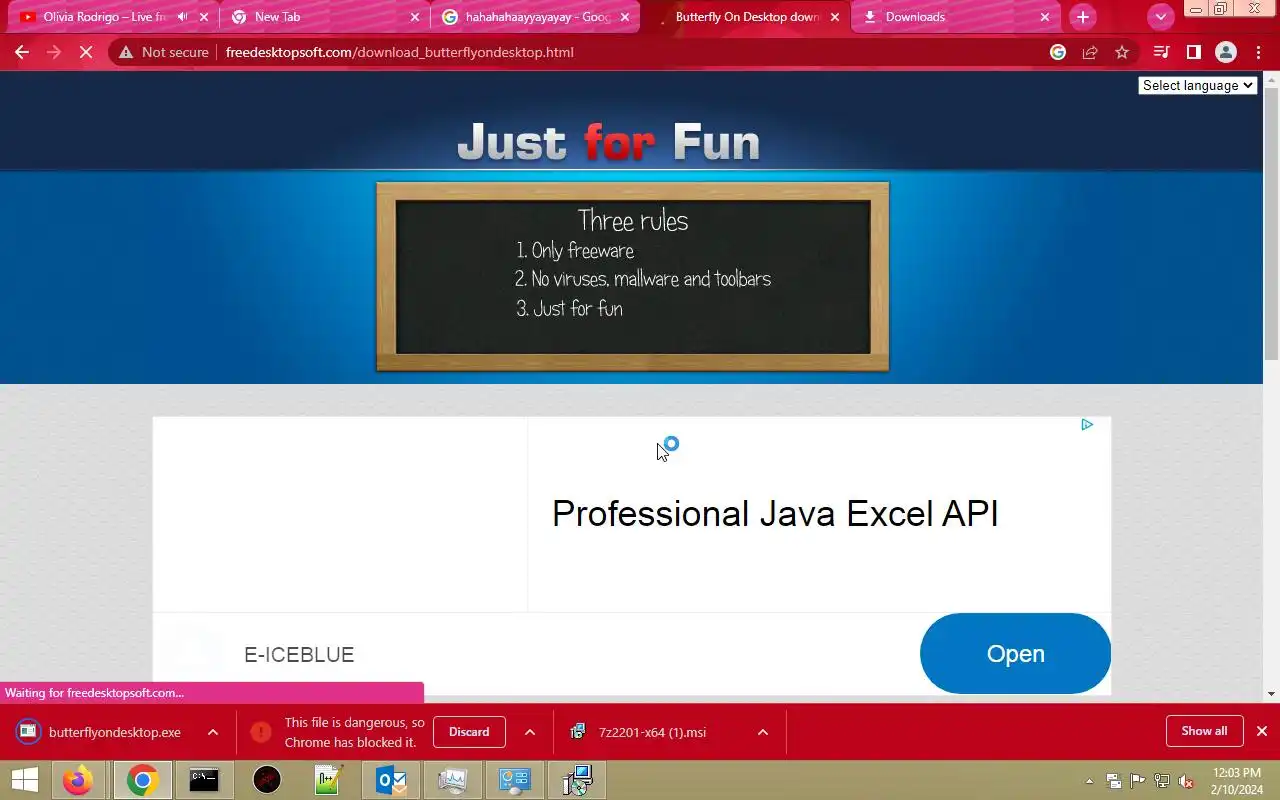1280x800 pixels.
Task: Expand options for butterflyondesktop.exe download
Action: coord(213,732)
